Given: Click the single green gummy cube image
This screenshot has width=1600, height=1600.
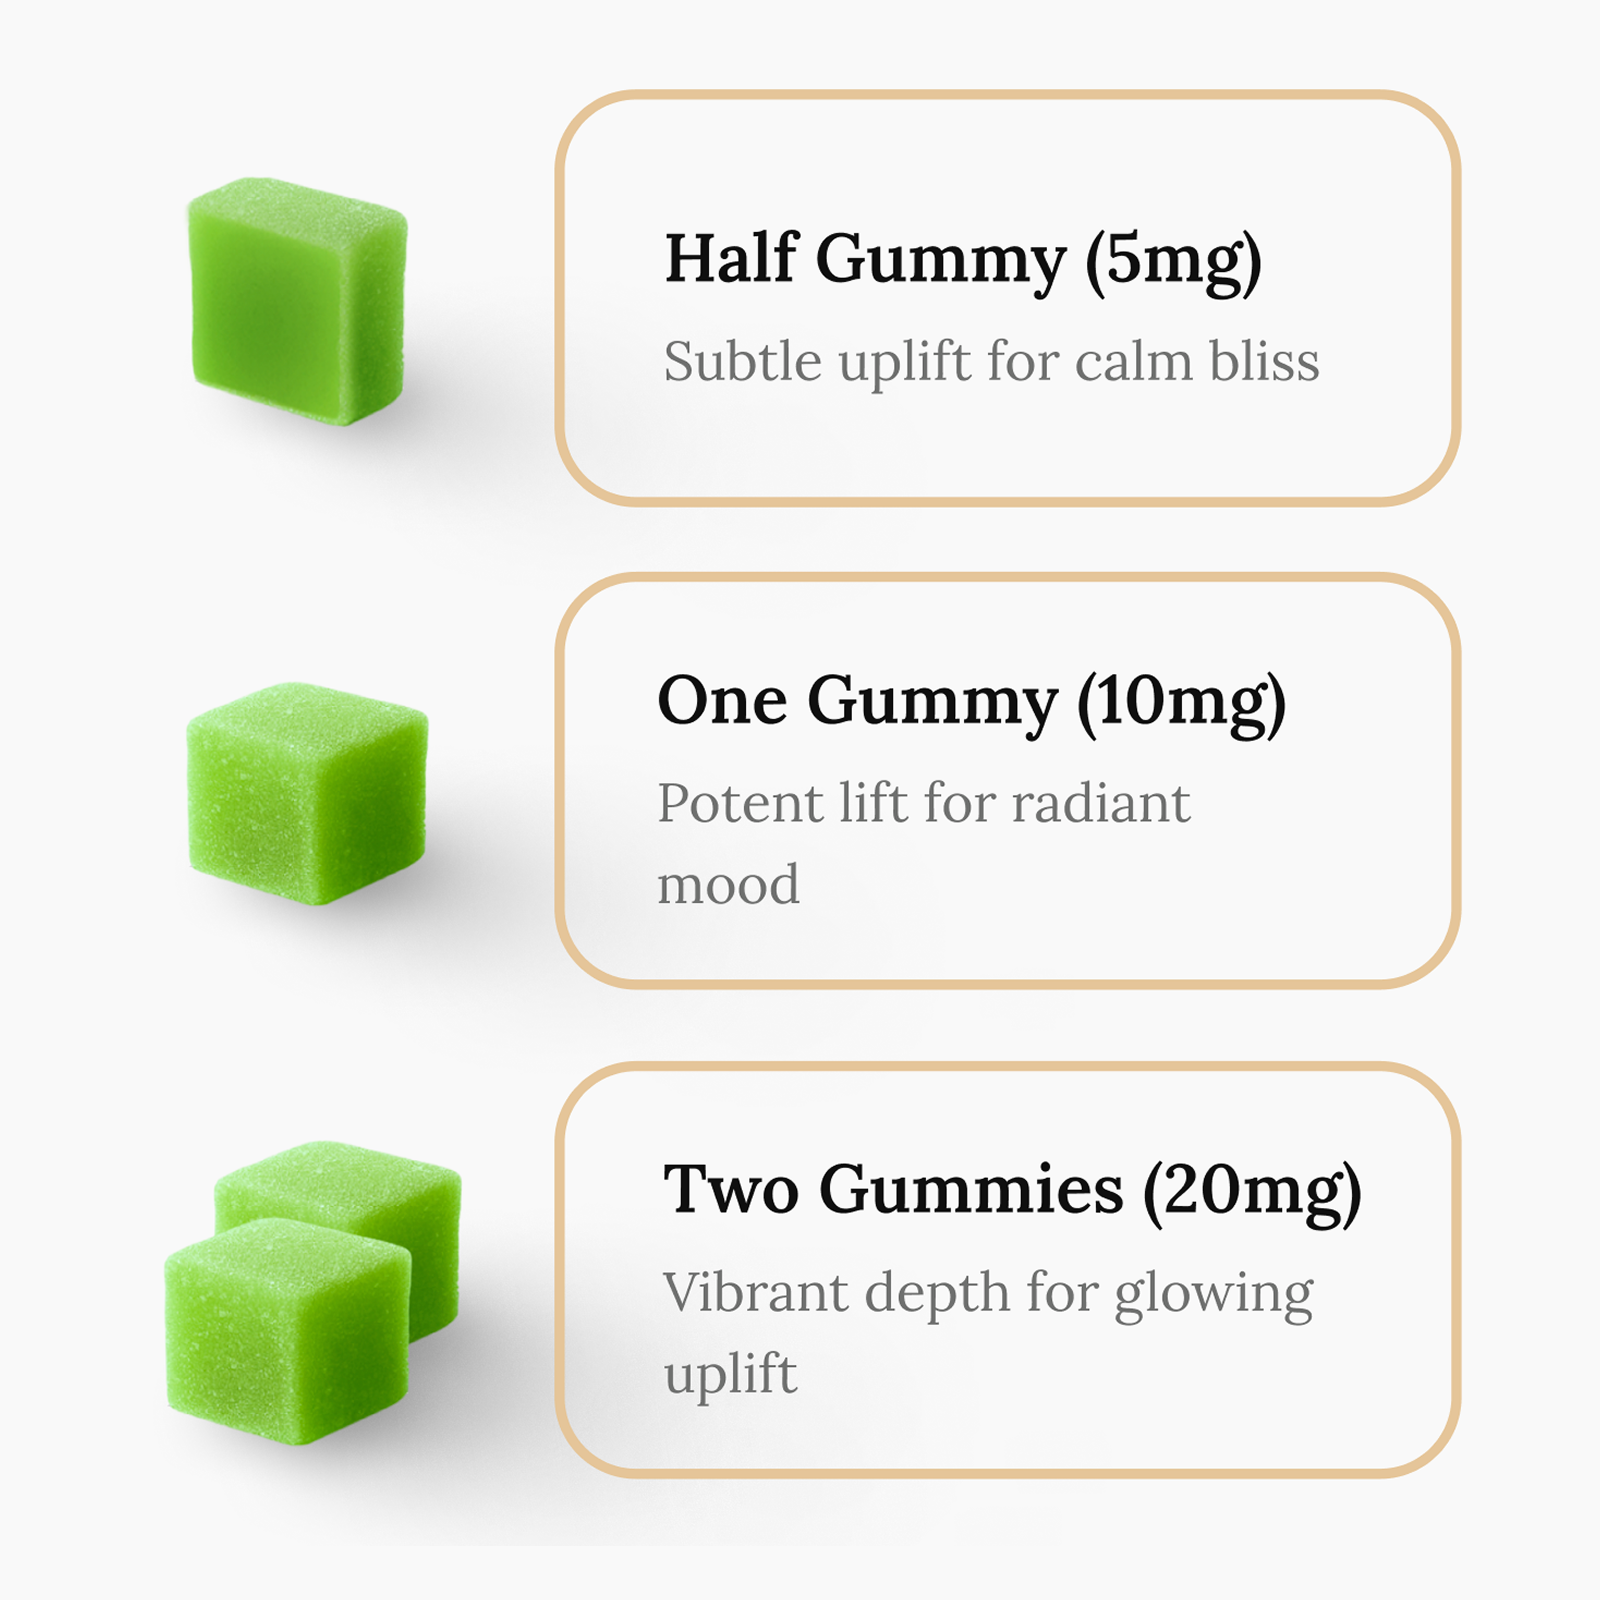Looking at the screenshot, I should pos(307,793).
